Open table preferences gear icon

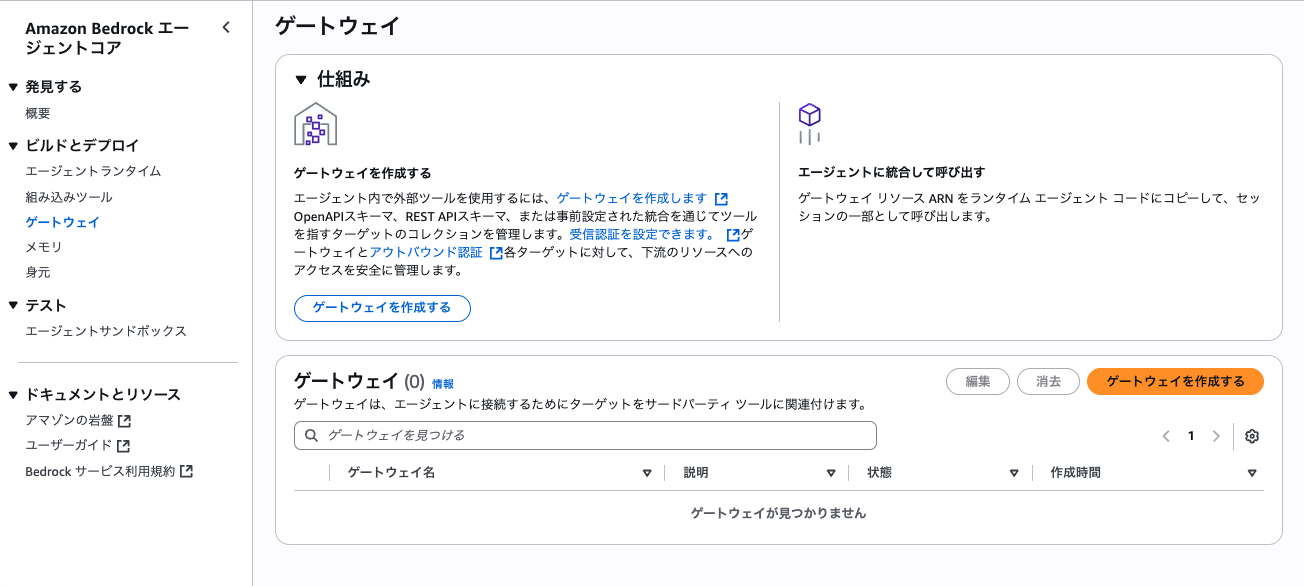coord(1252,436)
